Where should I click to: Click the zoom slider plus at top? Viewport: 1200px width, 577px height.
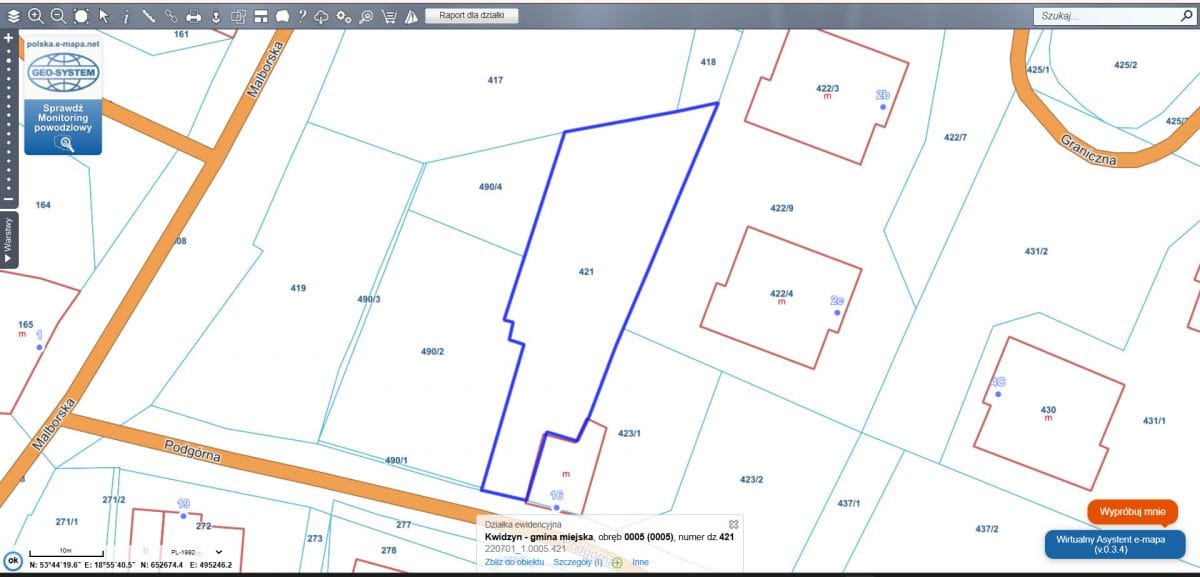pyautogui.click(x=8, y=38)
